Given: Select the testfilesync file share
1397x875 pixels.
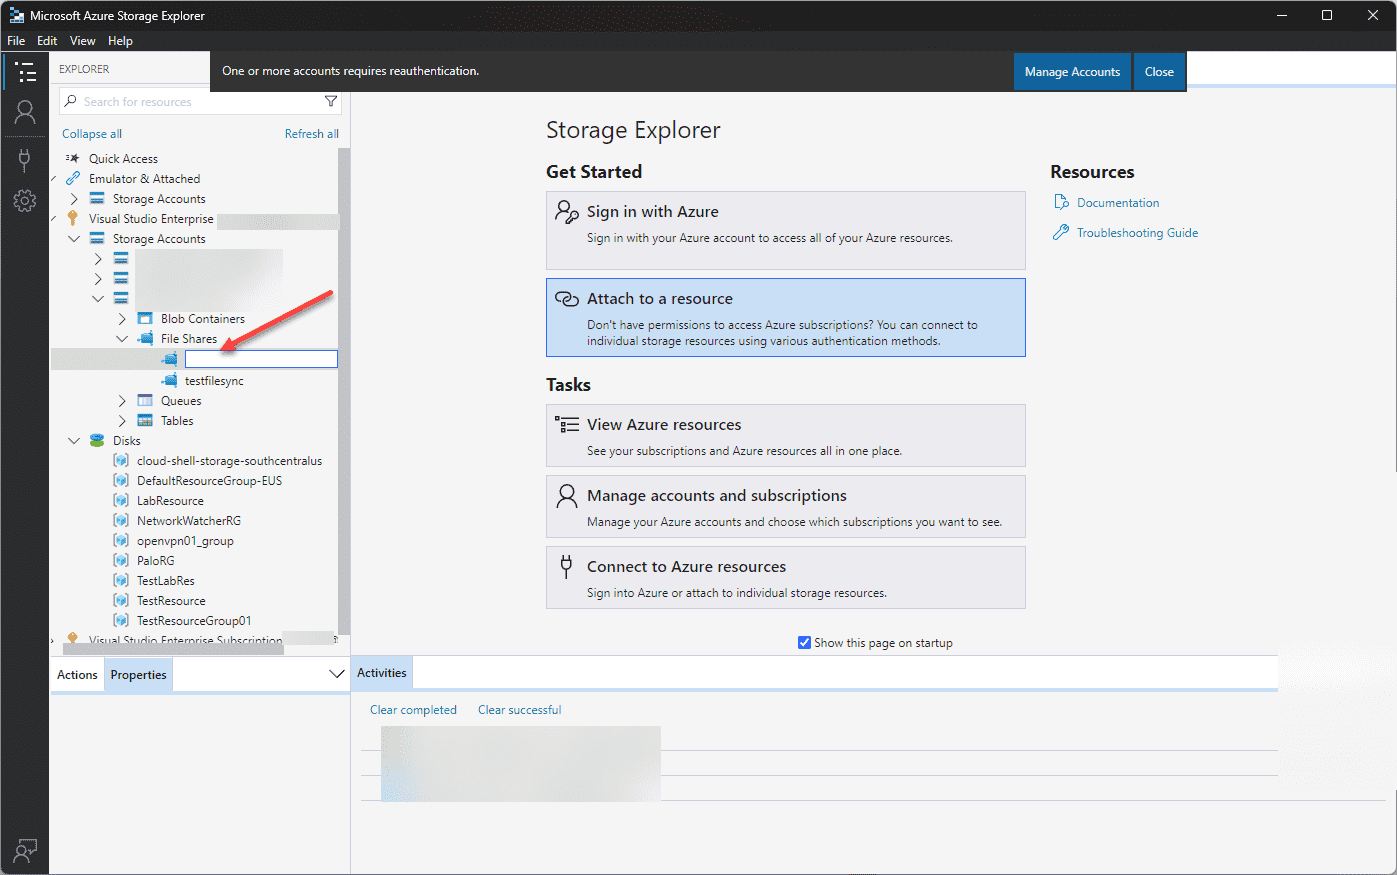Looking at the screenshot, I should (x=214, y=380).
